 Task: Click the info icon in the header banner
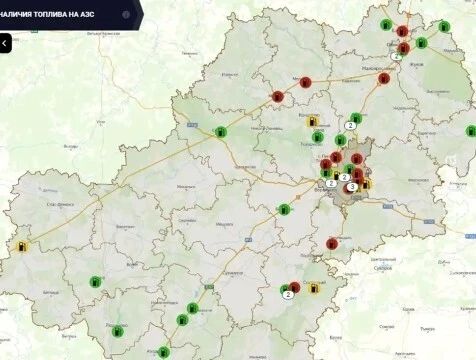coord(126,15)
